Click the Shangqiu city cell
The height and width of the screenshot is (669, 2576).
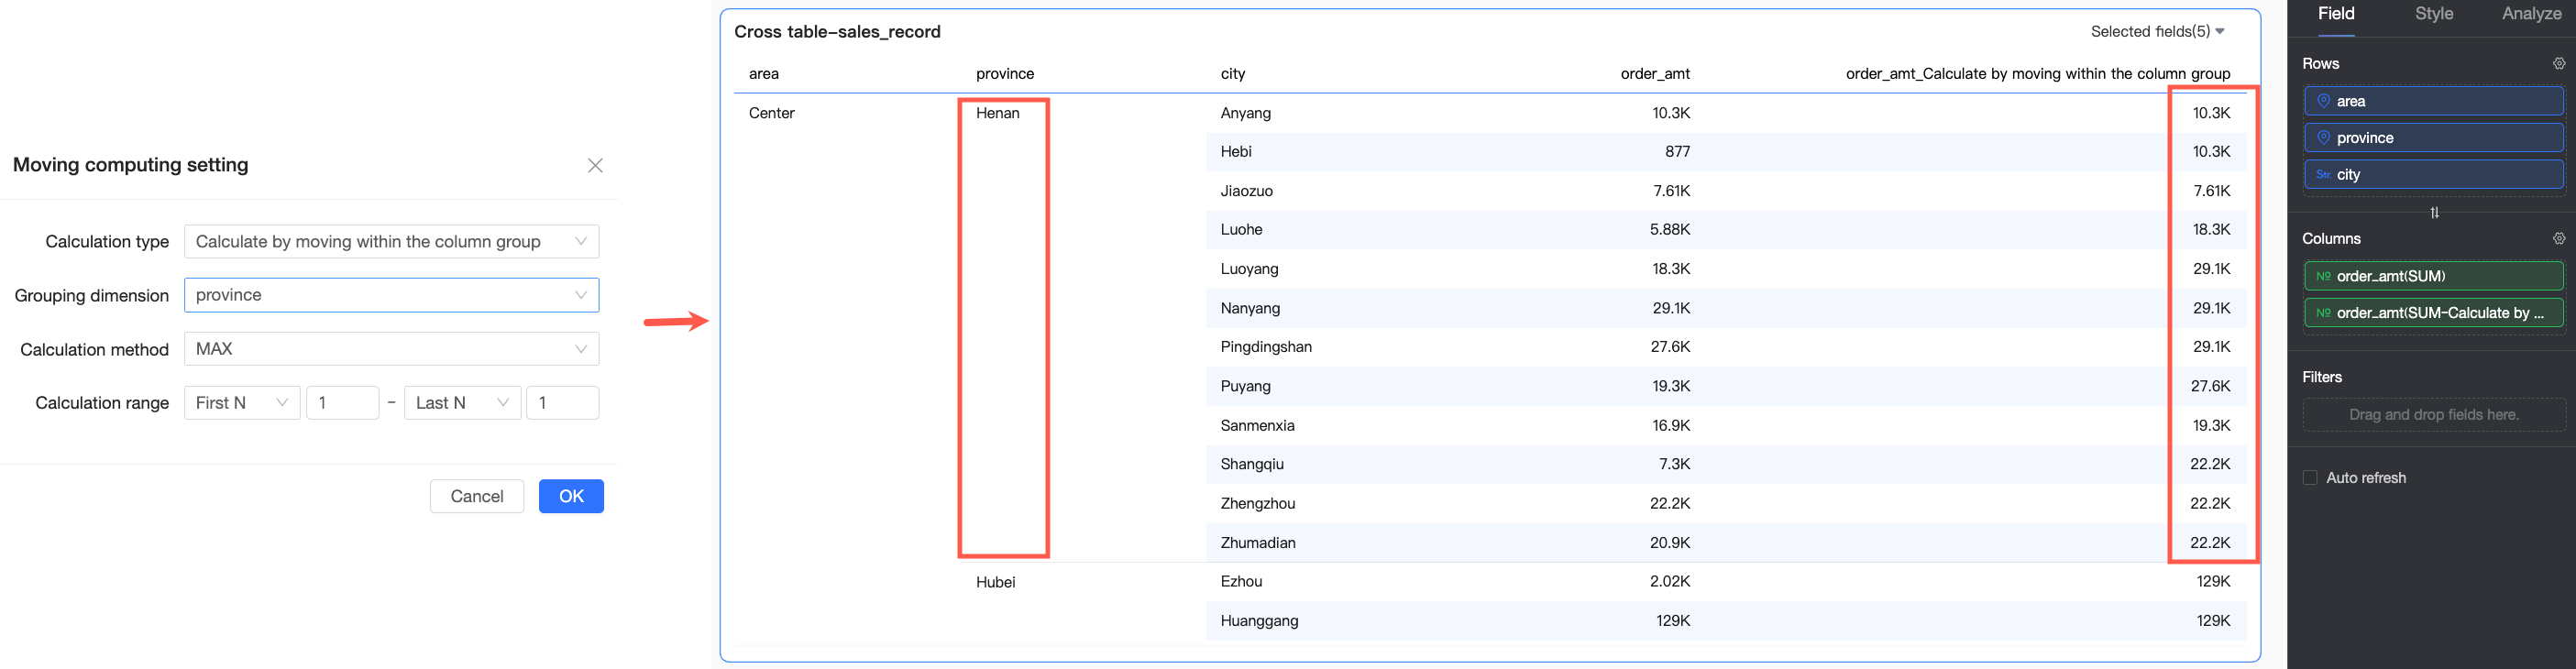tap(1252, 464)
